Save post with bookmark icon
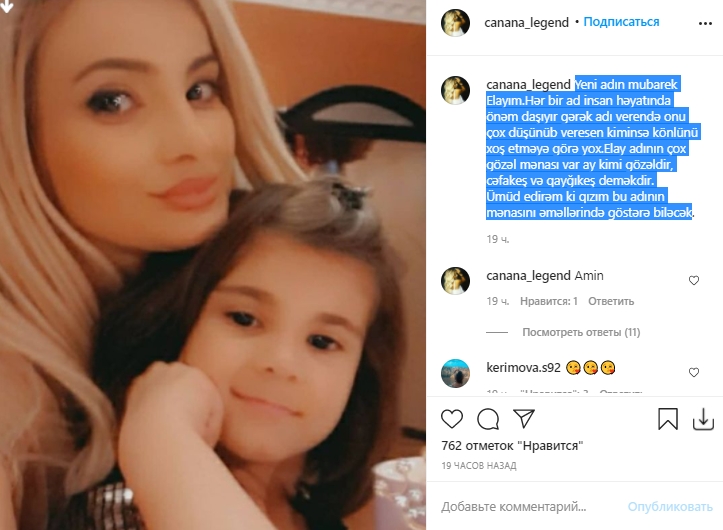 (x=668, y=419)
